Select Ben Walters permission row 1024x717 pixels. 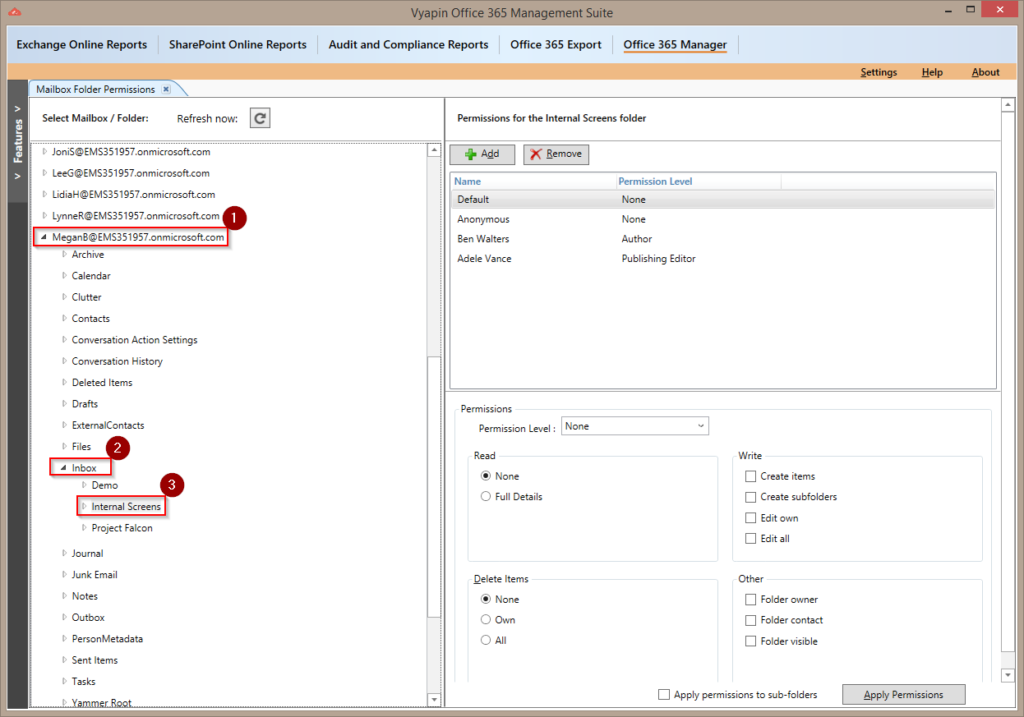click(723, 239)
